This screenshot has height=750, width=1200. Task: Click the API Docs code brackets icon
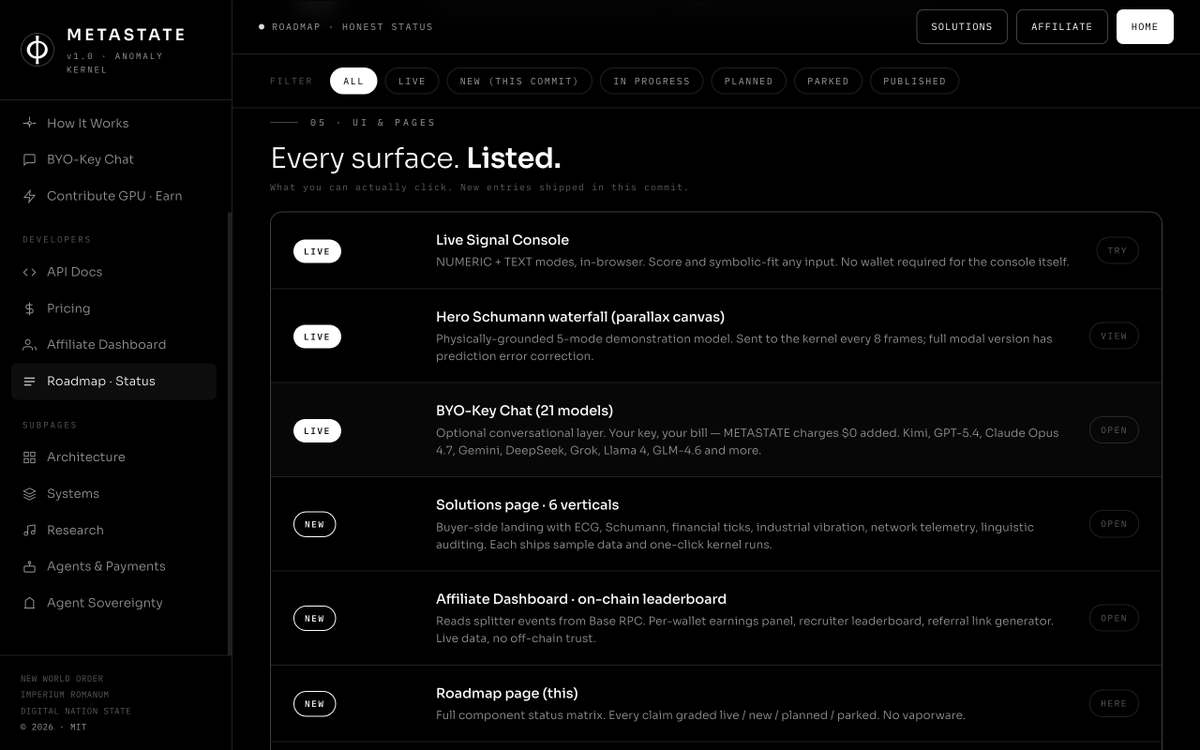(x=29, y=272)
